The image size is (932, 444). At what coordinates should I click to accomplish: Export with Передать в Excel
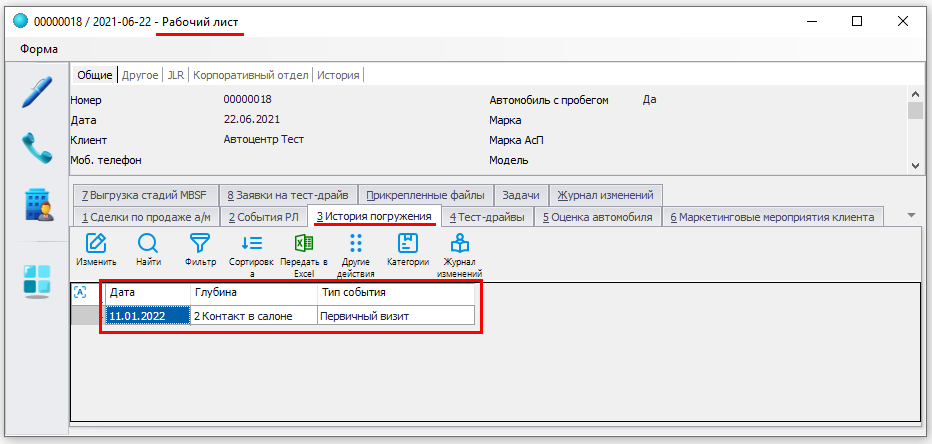[x=304, y=243]
